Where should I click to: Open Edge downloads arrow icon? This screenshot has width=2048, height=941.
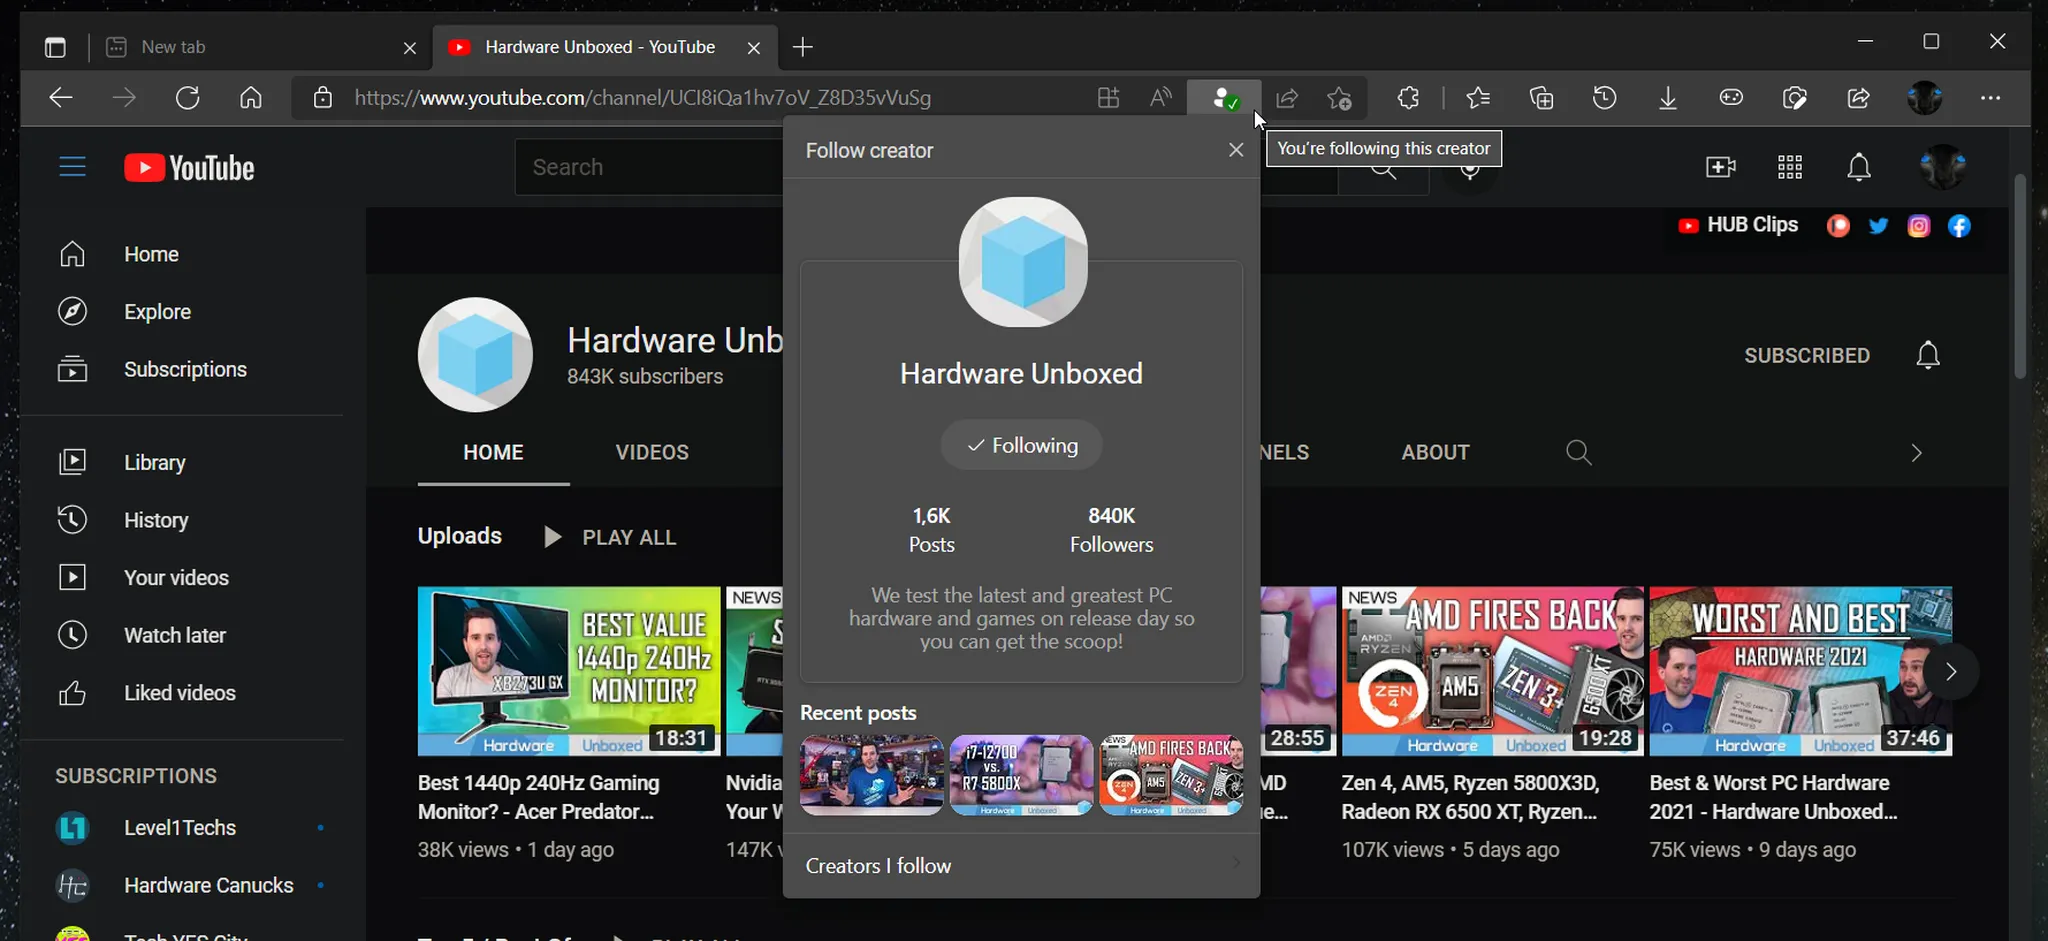click(x=1667, y=98)
